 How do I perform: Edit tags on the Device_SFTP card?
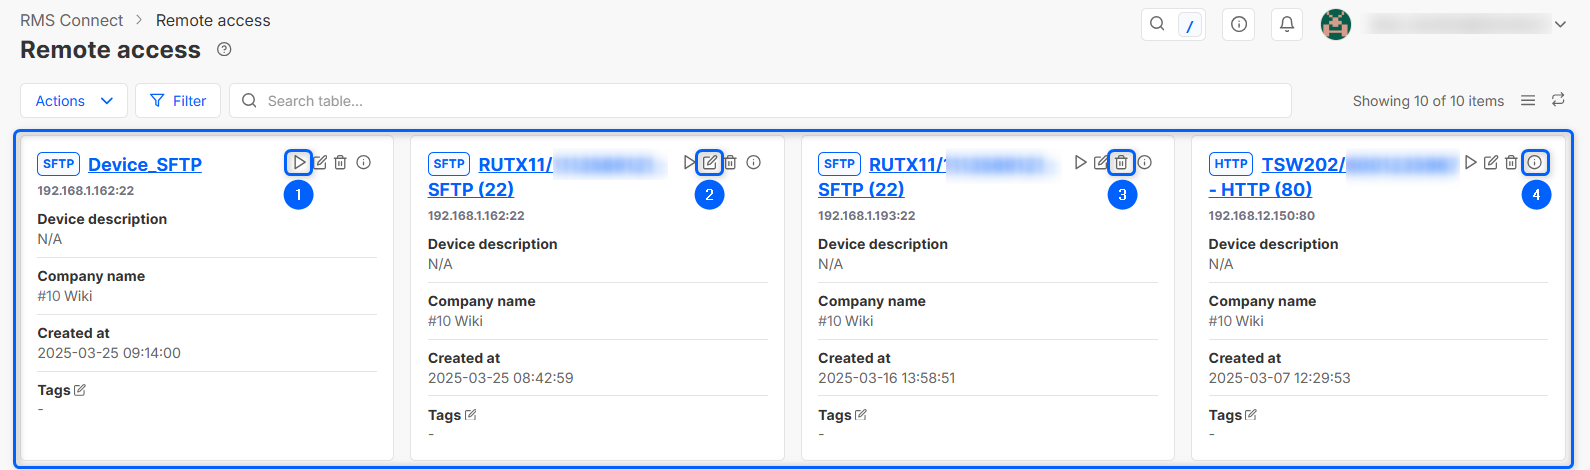(80, 390)
